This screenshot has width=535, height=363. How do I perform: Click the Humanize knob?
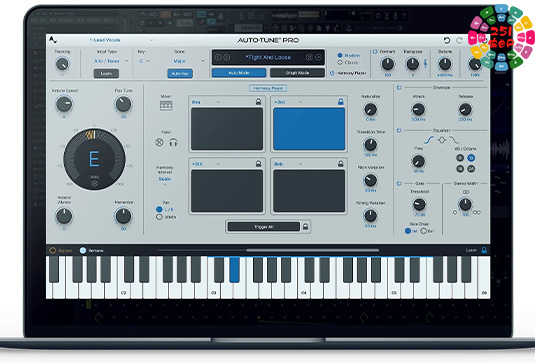point(123,216)
